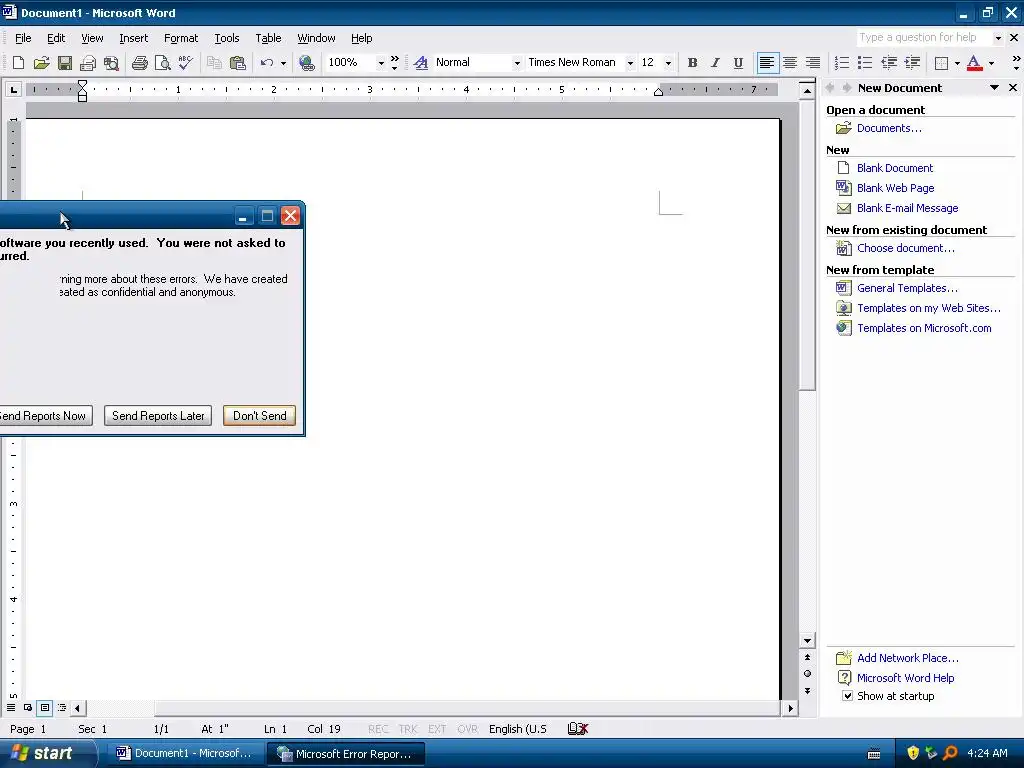The height and width of the screenshot is (768, 1024).
Task: Open the Tools menu
Action: point(227,38)
